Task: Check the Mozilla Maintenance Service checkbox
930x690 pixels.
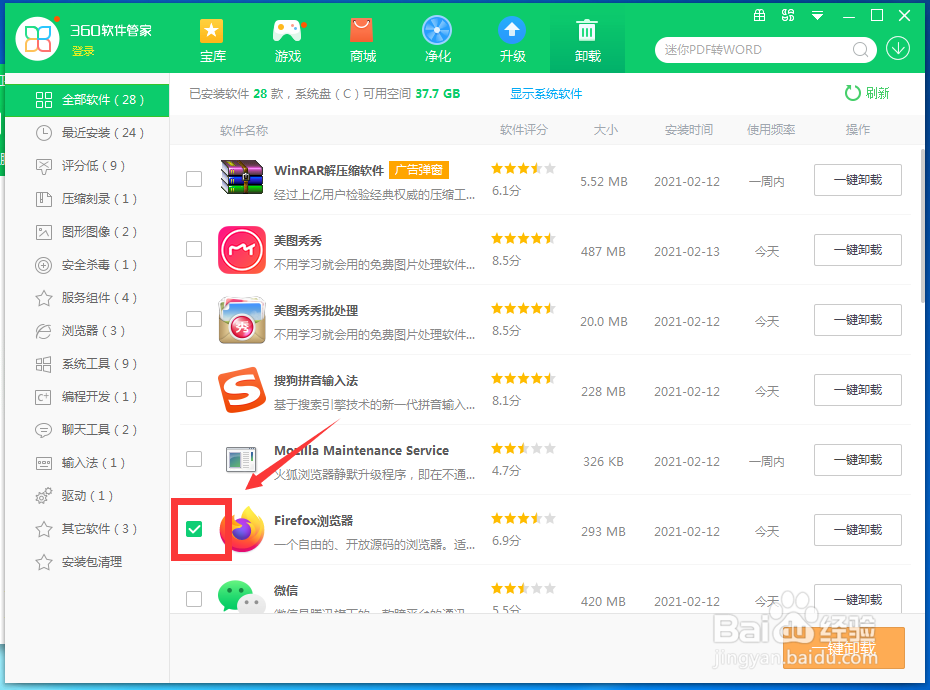Action: coord(194,459)
